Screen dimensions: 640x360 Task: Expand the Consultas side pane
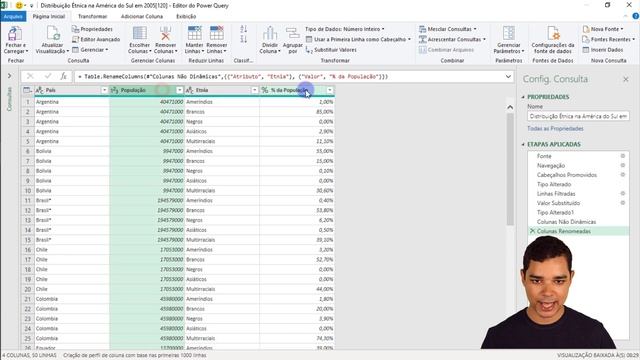[9, 76]
